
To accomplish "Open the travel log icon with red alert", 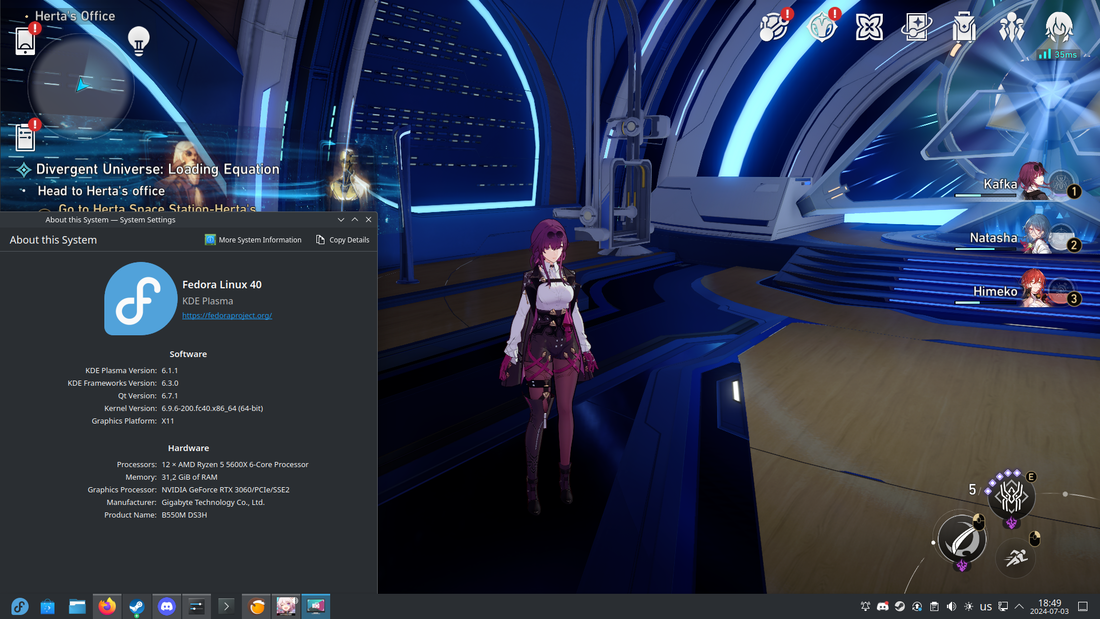I will click(x=822, y=27).
